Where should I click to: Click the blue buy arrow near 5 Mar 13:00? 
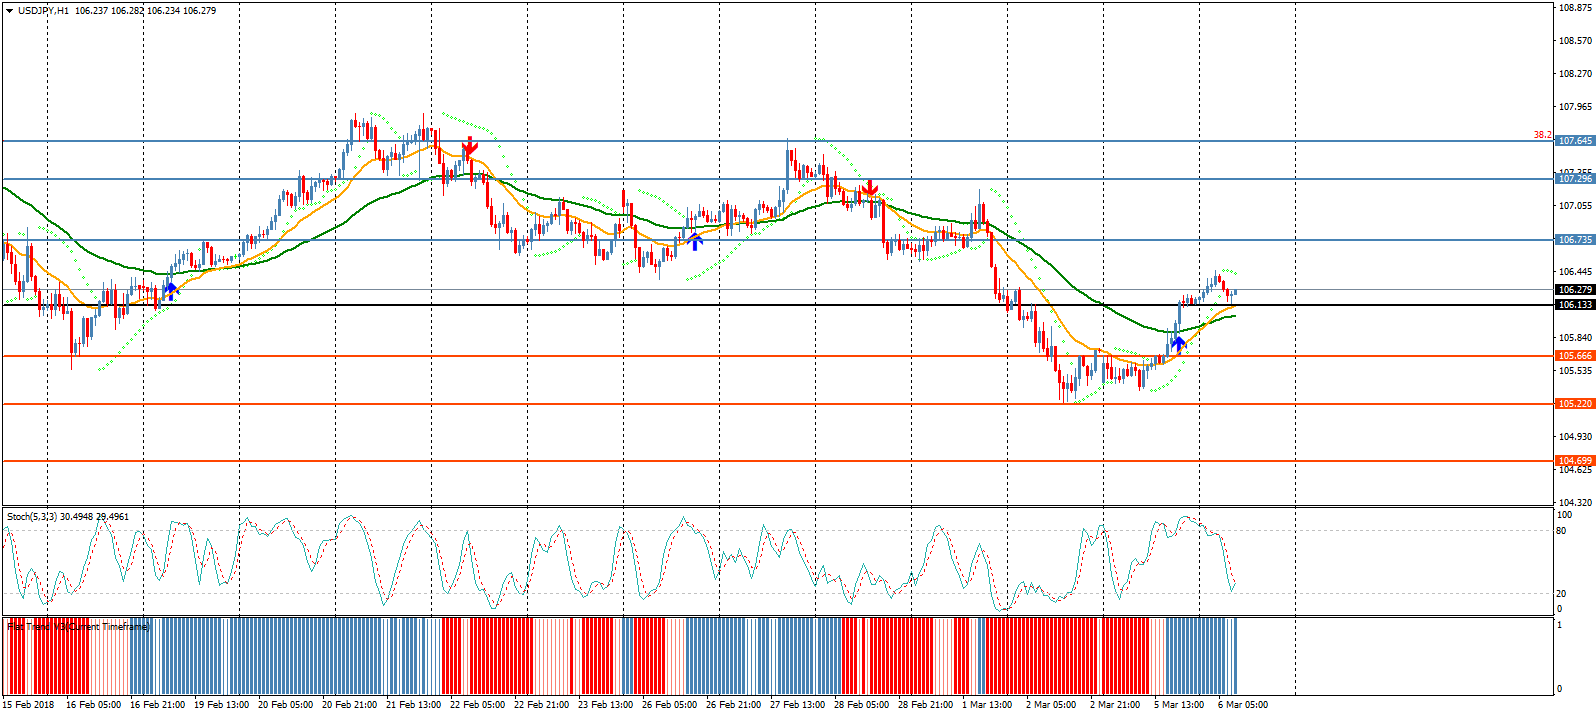pos(1179,345)
